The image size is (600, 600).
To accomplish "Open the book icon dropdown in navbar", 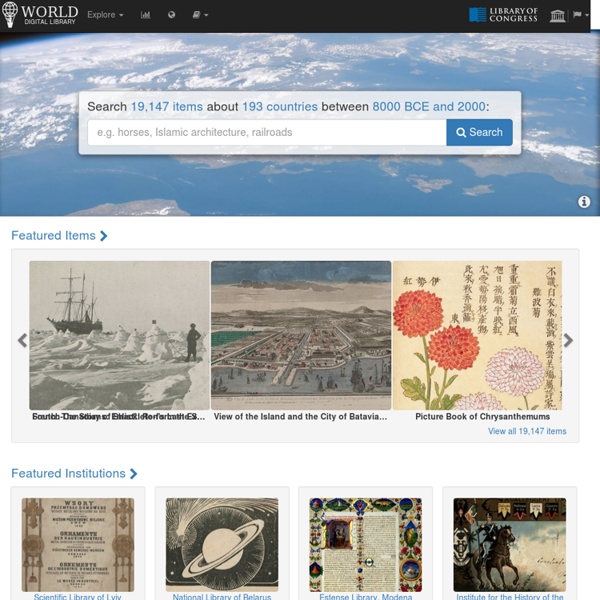I will pos(200,15).
